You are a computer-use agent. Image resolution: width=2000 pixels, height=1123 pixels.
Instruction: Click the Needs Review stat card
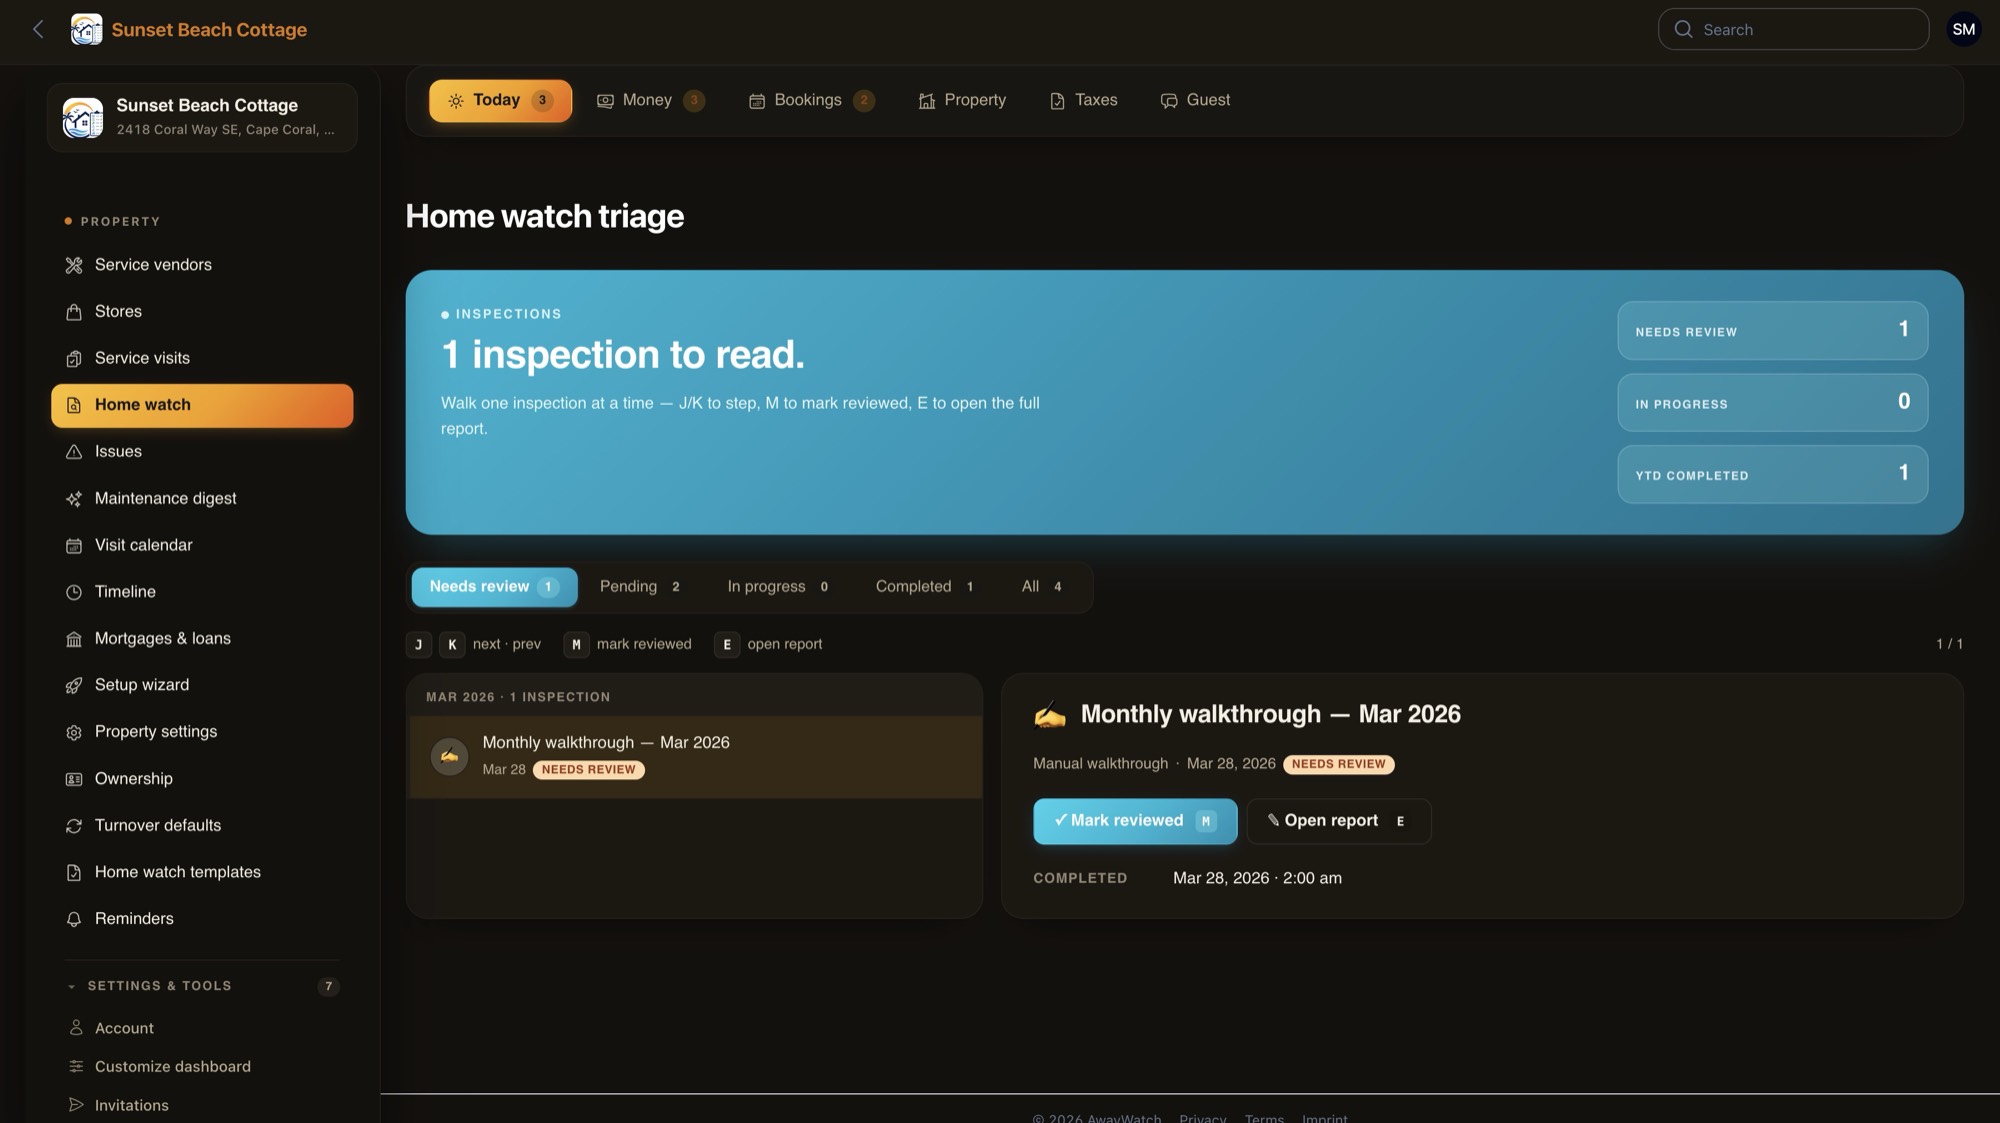(x=1772, y=331)
